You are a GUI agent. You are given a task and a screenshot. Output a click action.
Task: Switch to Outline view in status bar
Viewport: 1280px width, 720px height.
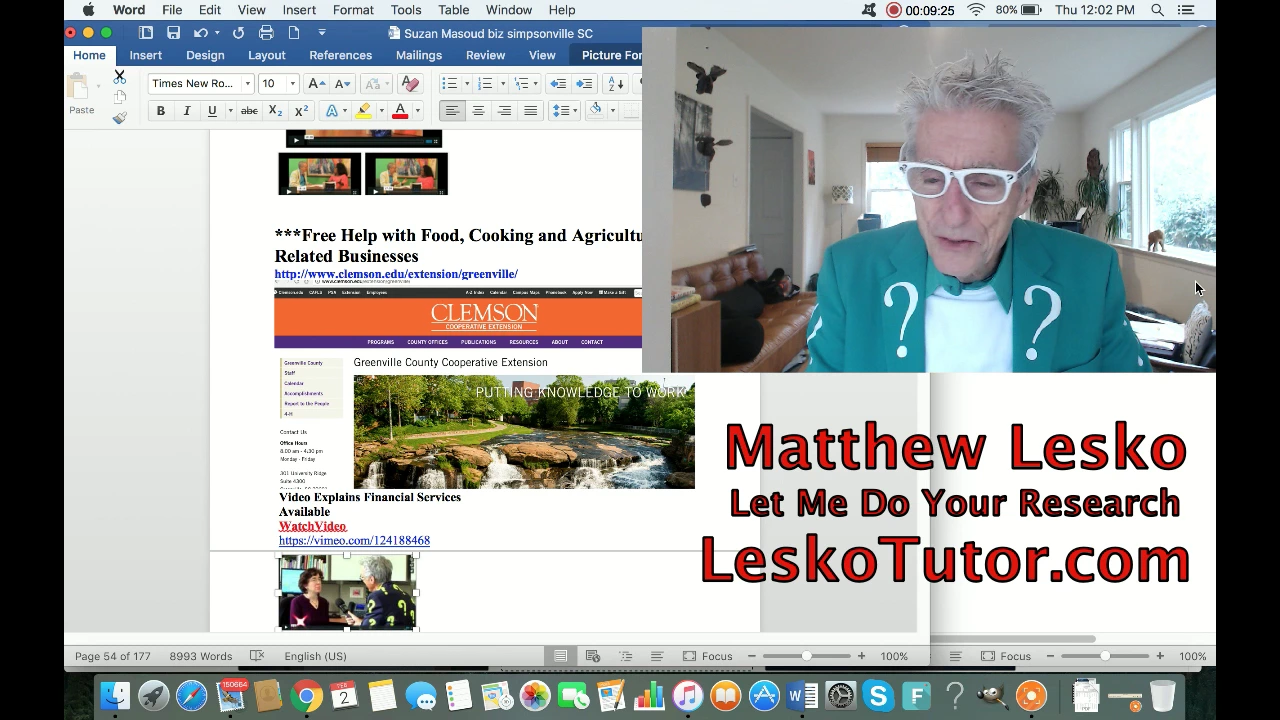625,656
